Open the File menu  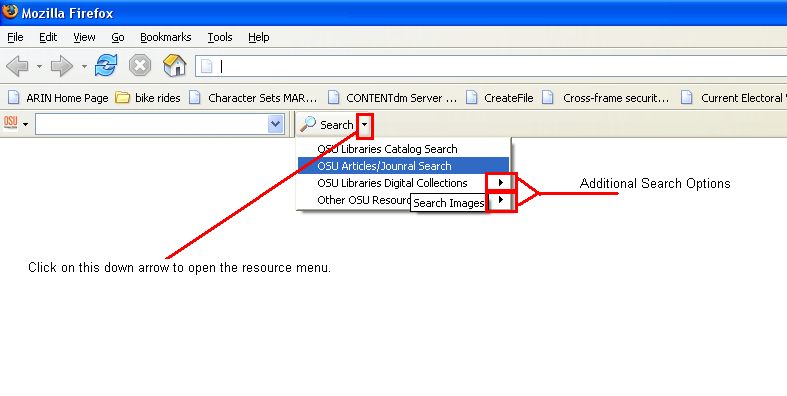[15, 37]
